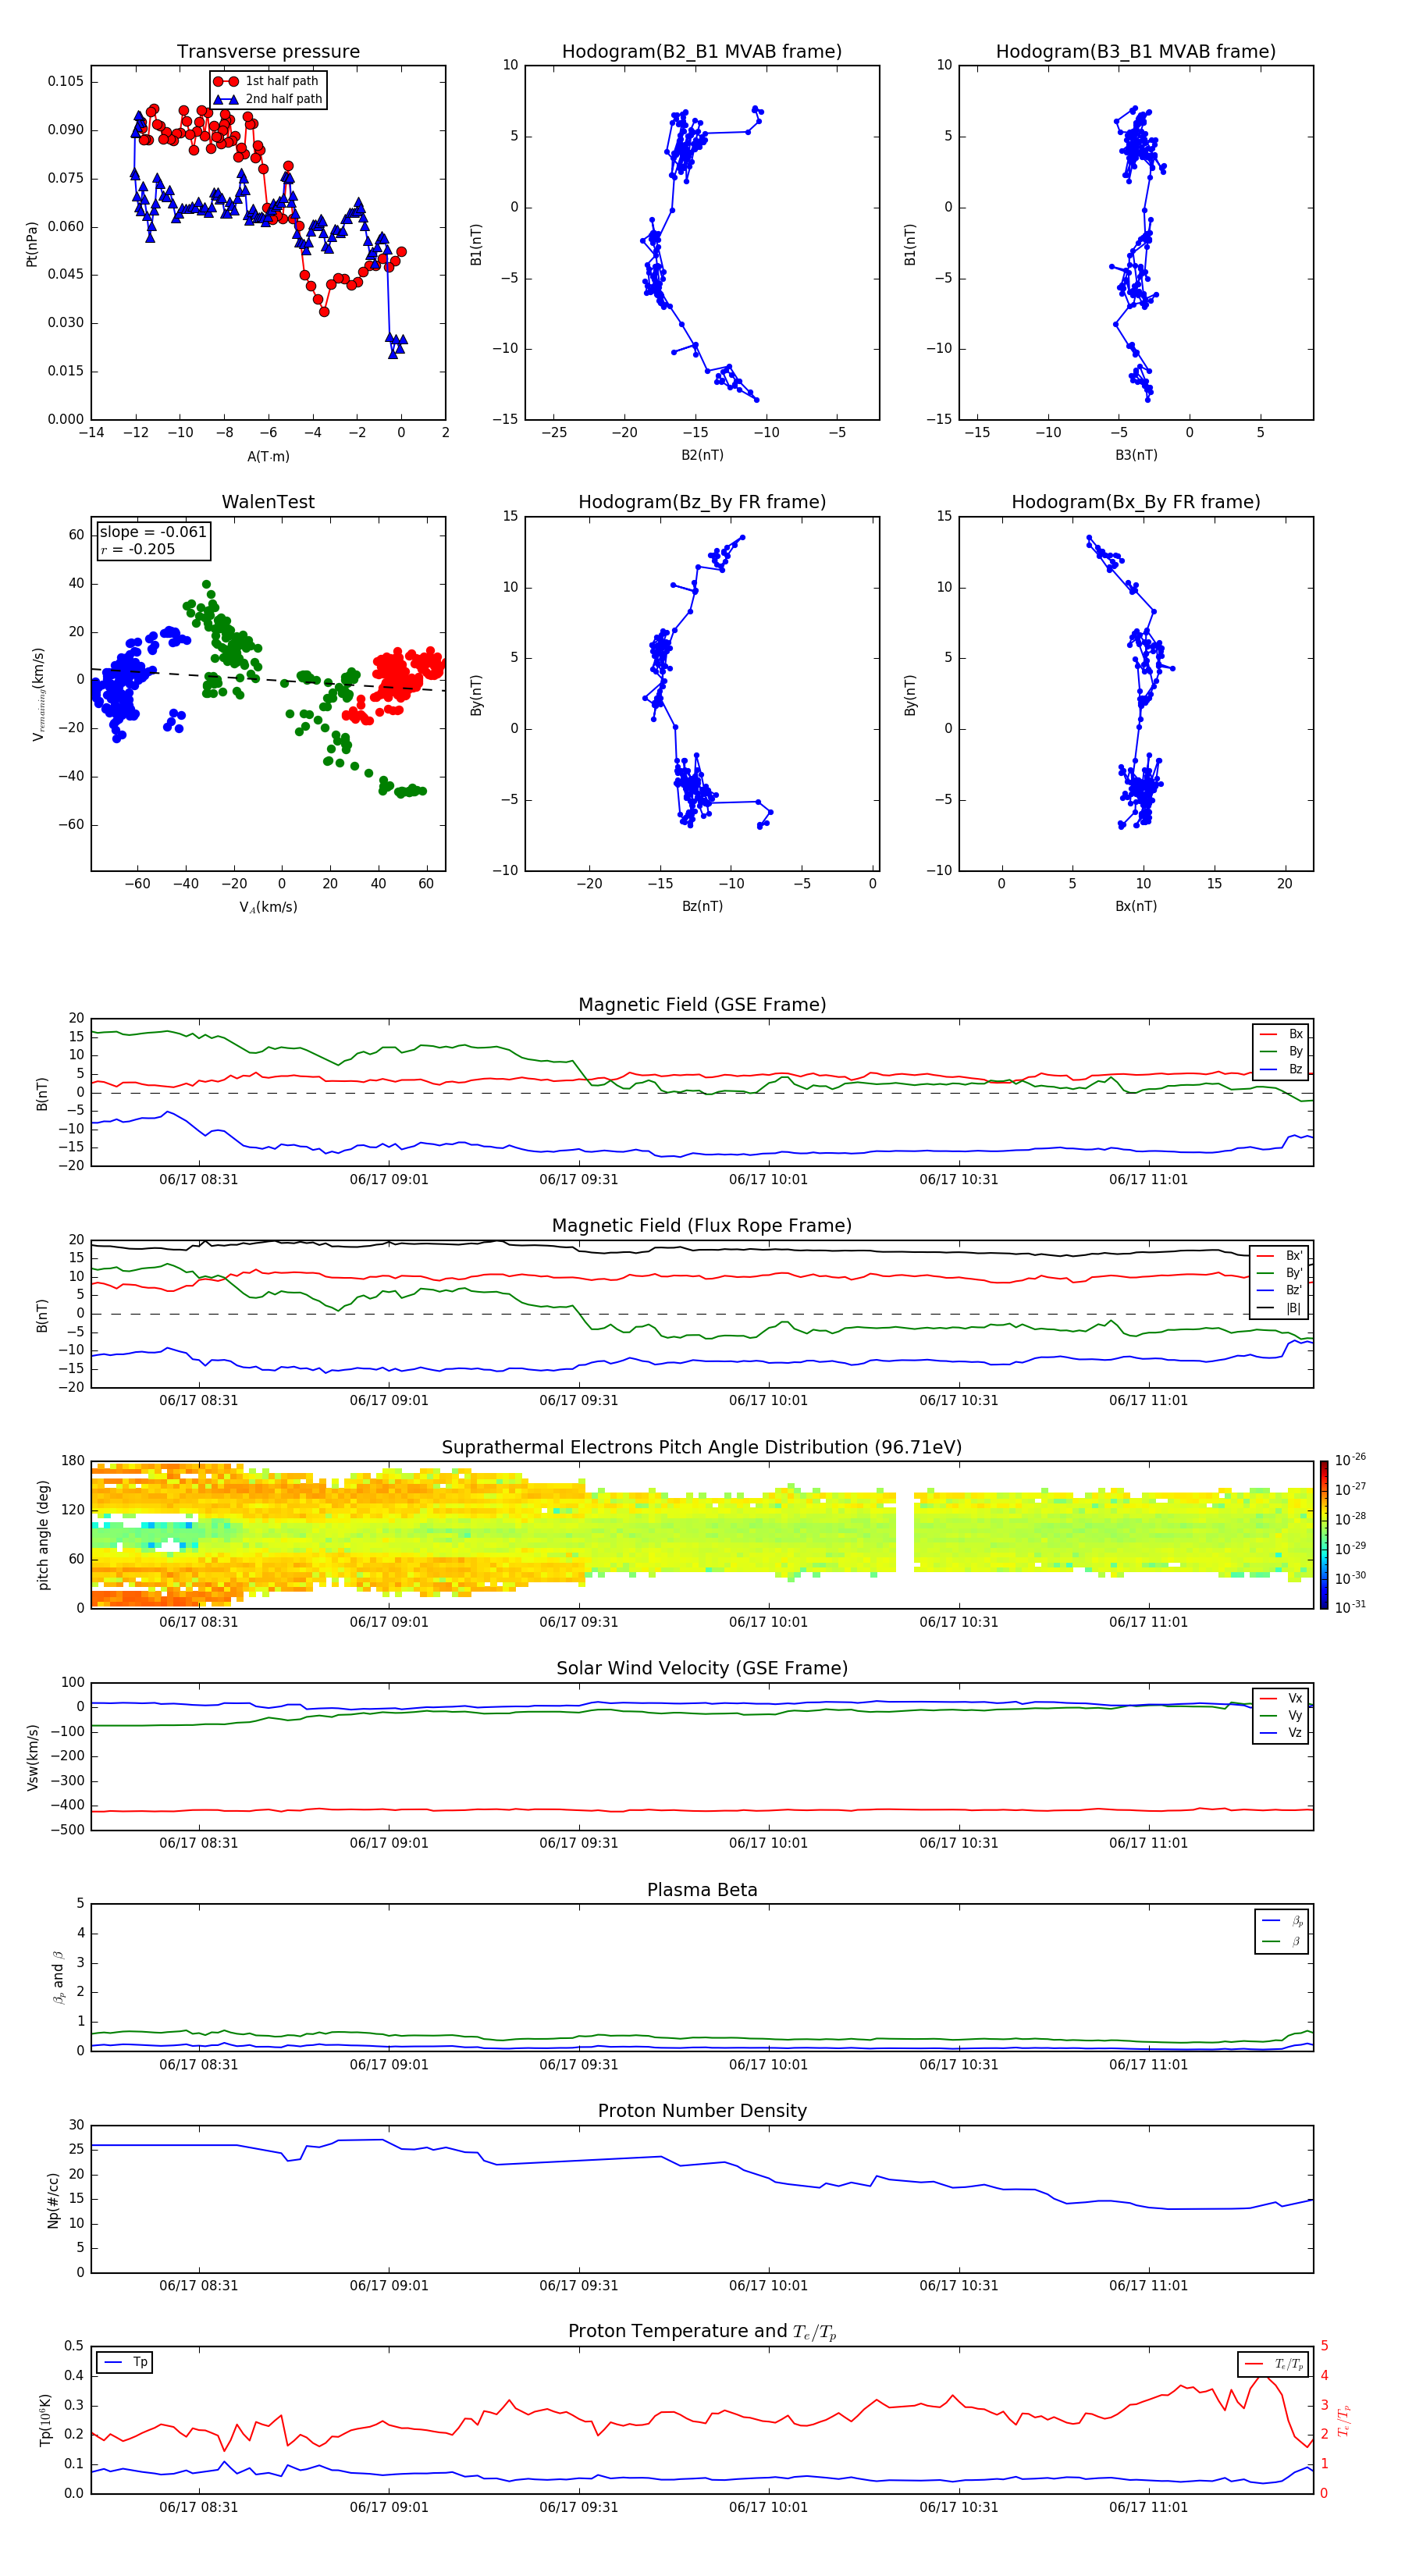This screenshot has height=2576, width=1405.
Task: Click 'By' in GSE magnetic field legend
Action: pyautogui.click(x=1282, y=1051)
